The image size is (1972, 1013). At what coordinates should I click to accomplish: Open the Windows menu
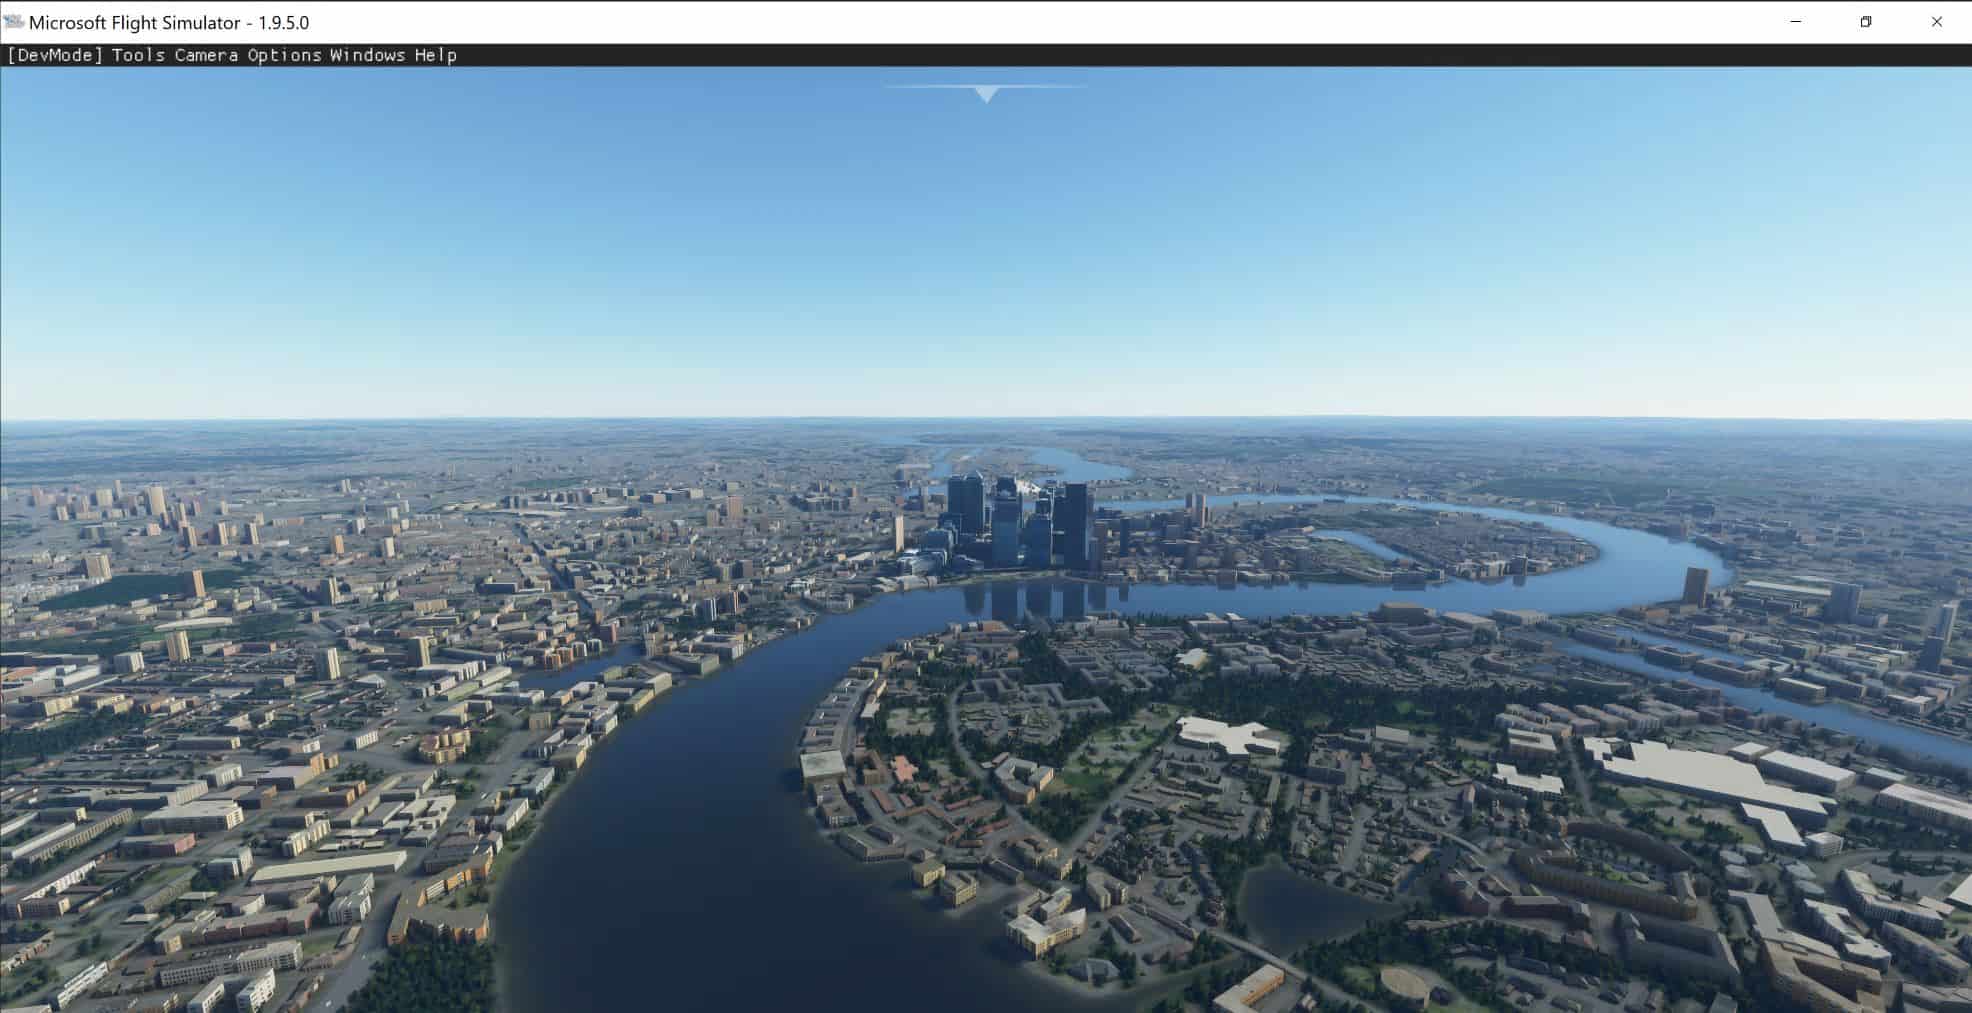(x=367, y=55)
